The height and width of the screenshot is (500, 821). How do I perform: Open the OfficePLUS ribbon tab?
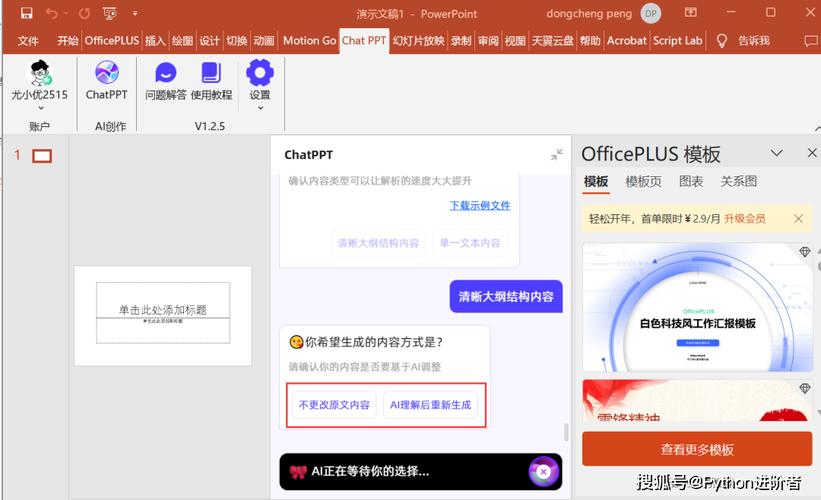(x=112, y=41)
